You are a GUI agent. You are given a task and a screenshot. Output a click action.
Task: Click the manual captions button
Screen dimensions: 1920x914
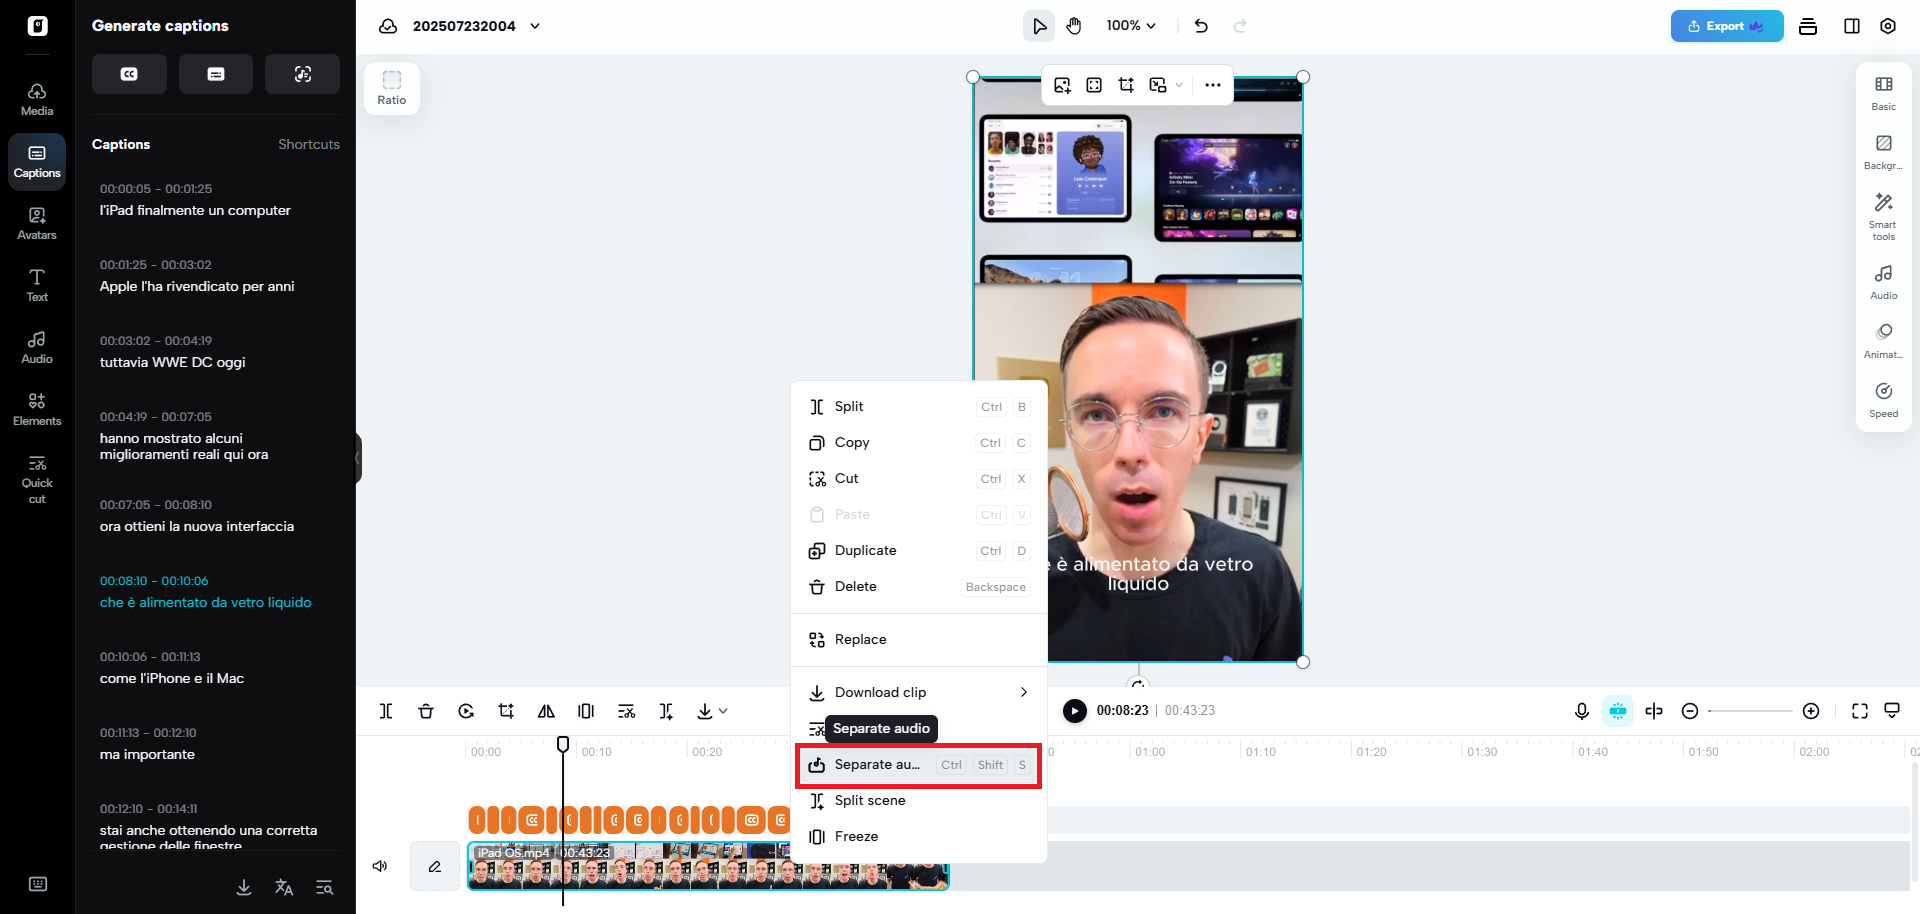[216, 74]
